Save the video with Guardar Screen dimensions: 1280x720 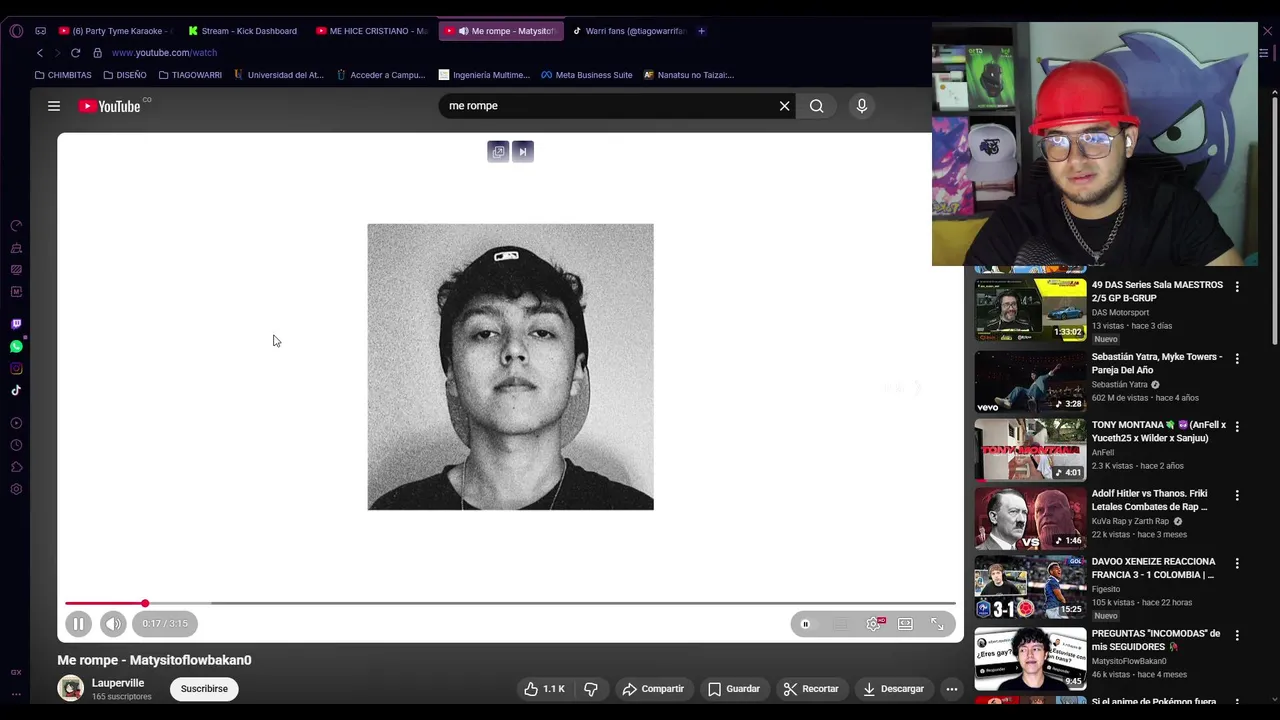[x=734, y=689]
